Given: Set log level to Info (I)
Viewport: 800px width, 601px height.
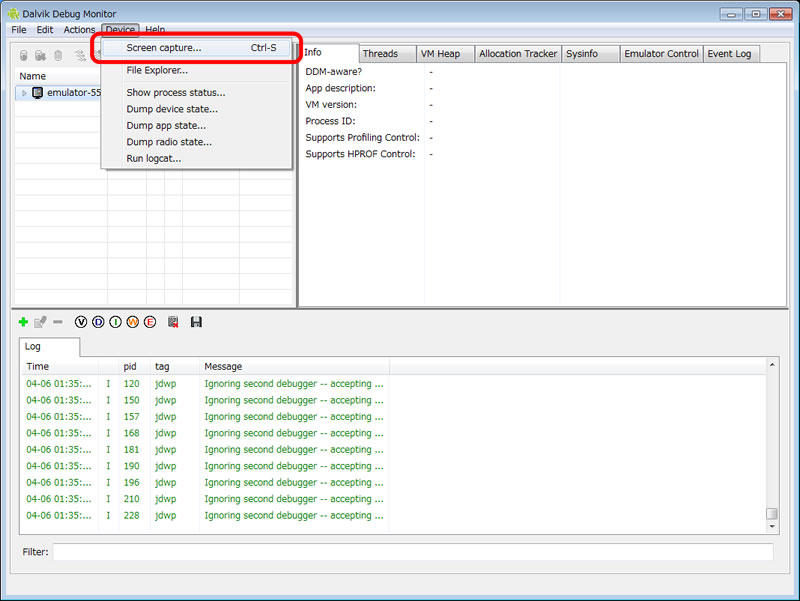Looking at the screenshot, I should click(115, 322).
